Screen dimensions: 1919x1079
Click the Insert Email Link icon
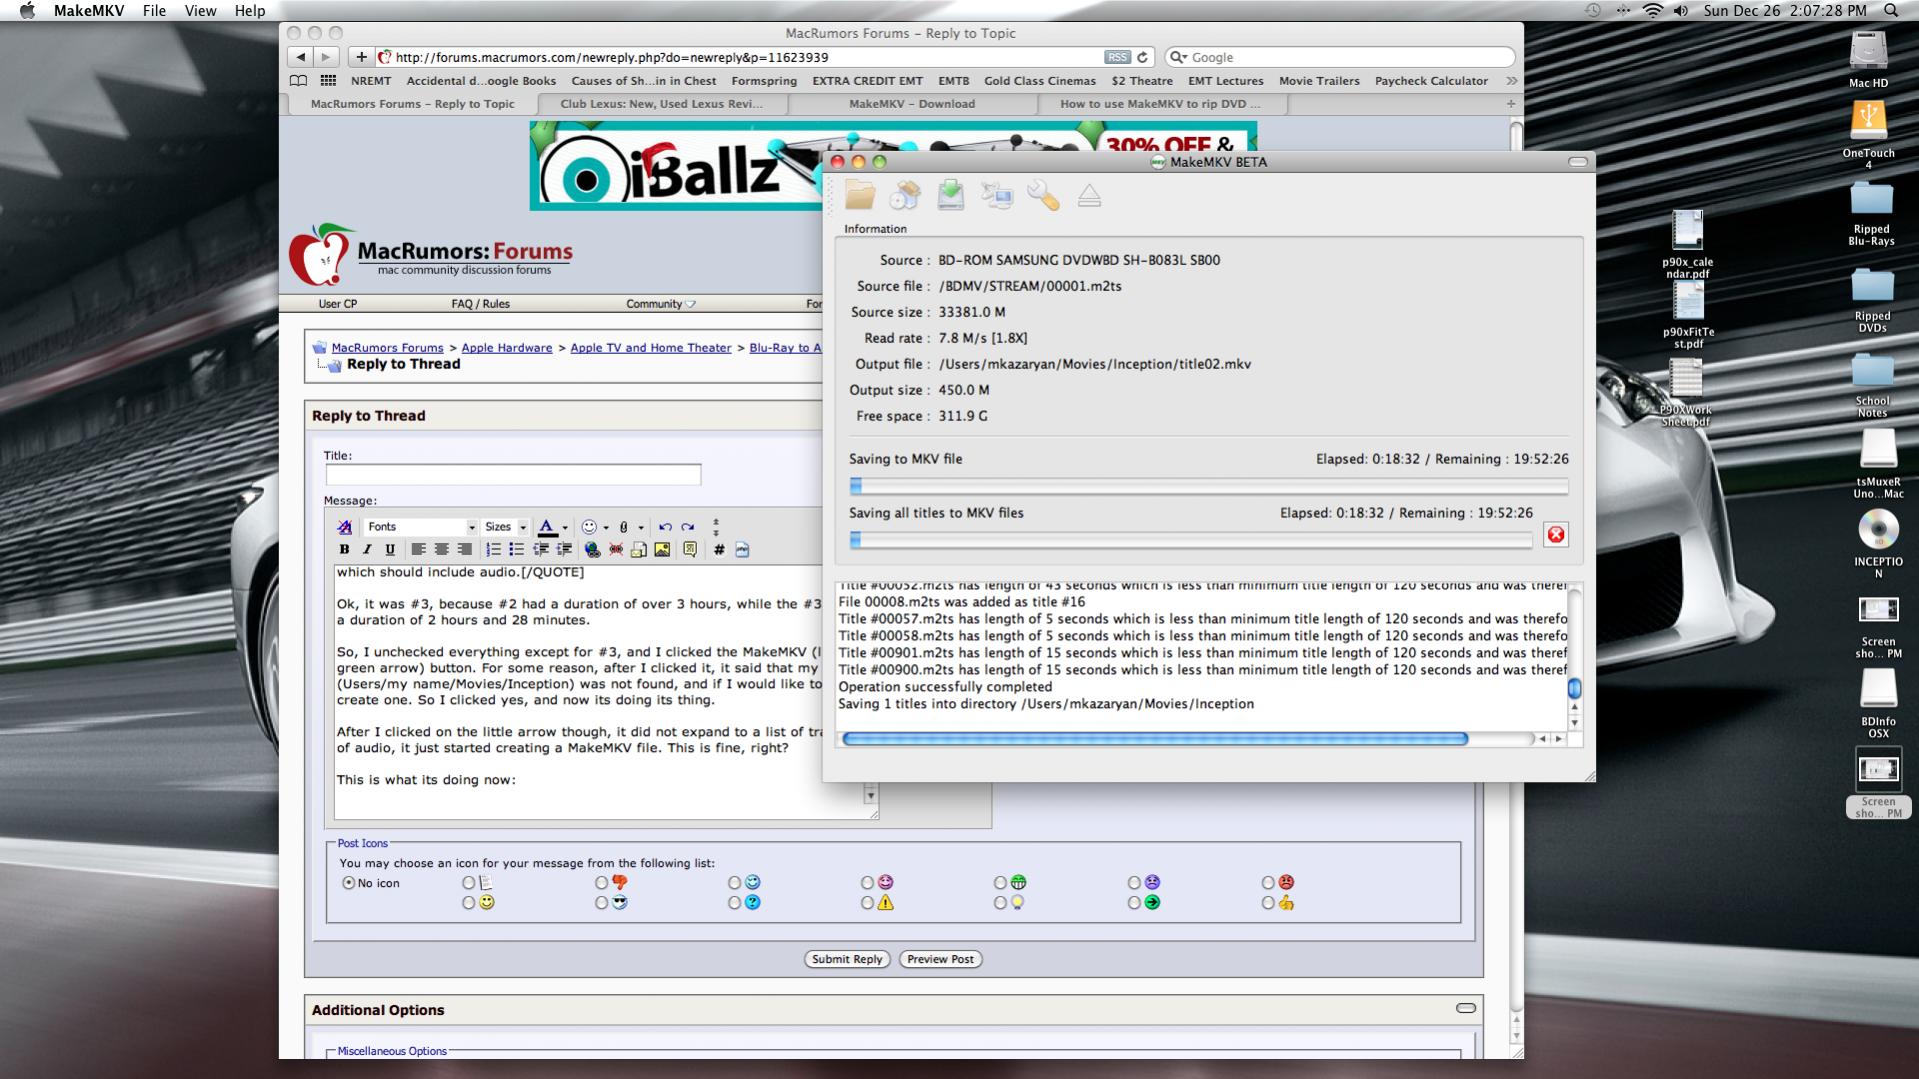pos(638,549)
